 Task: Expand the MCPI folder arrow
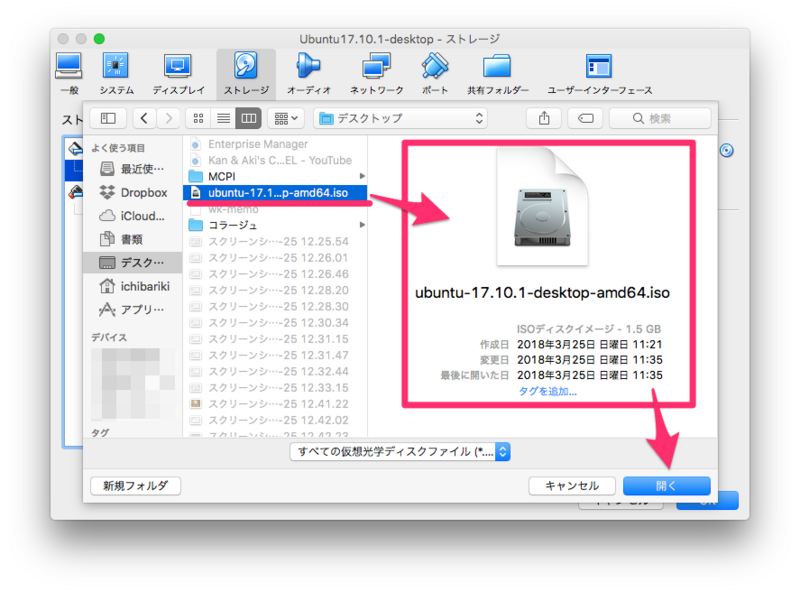[362, 176]
